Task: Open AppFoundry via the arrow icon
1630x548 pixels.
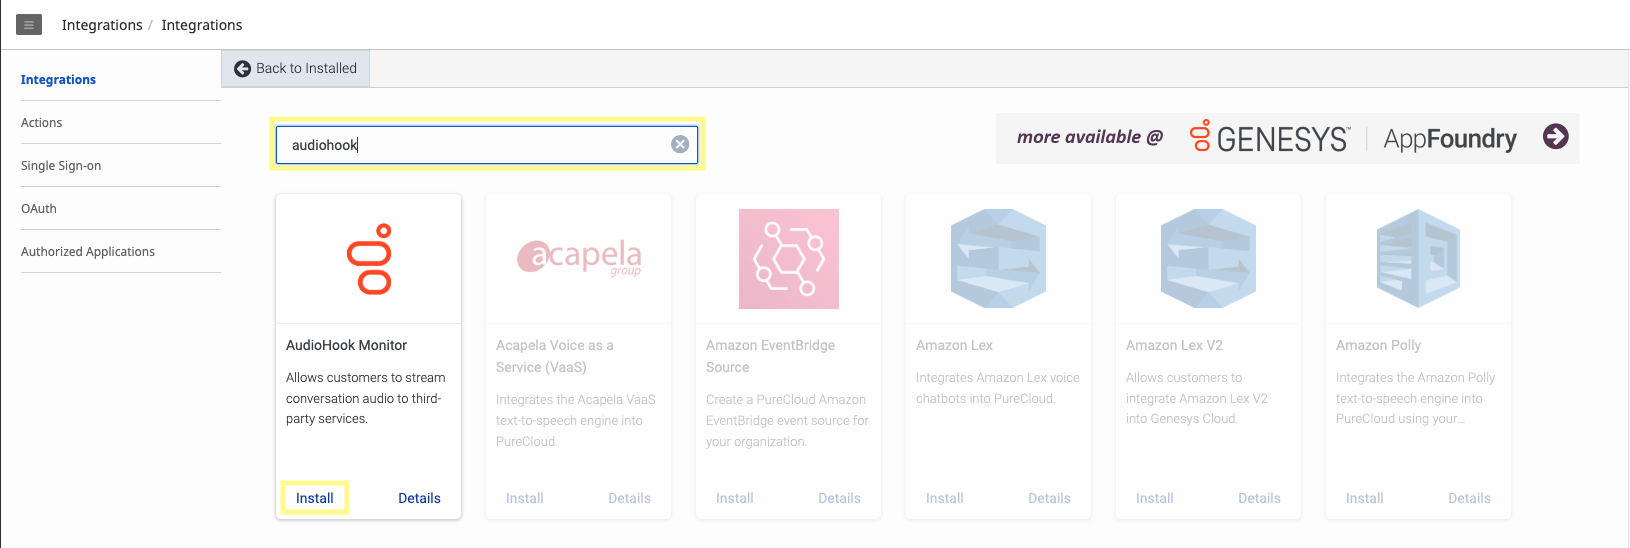Action: click(x=1555, y=137)
